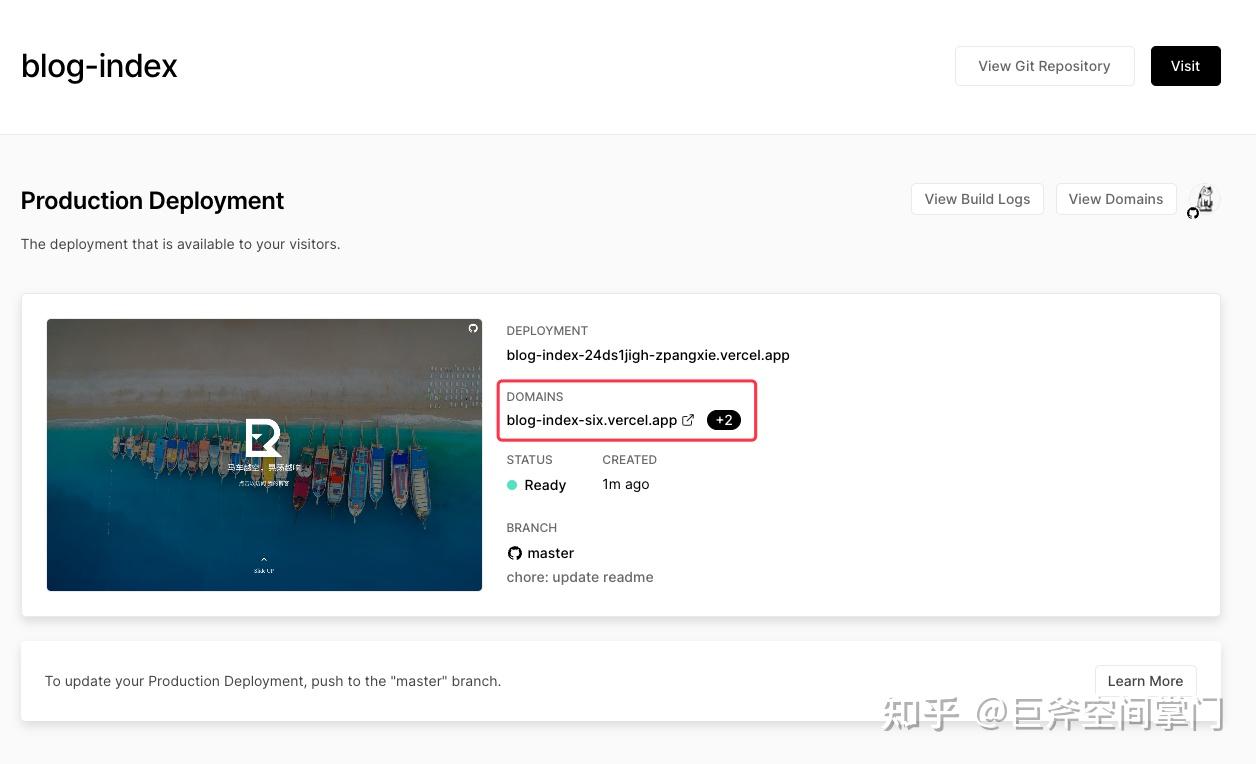Click the GitHub icon on the preview thumbnail
This screenshot has width=1256, height=764.
(x=473, y=328)
